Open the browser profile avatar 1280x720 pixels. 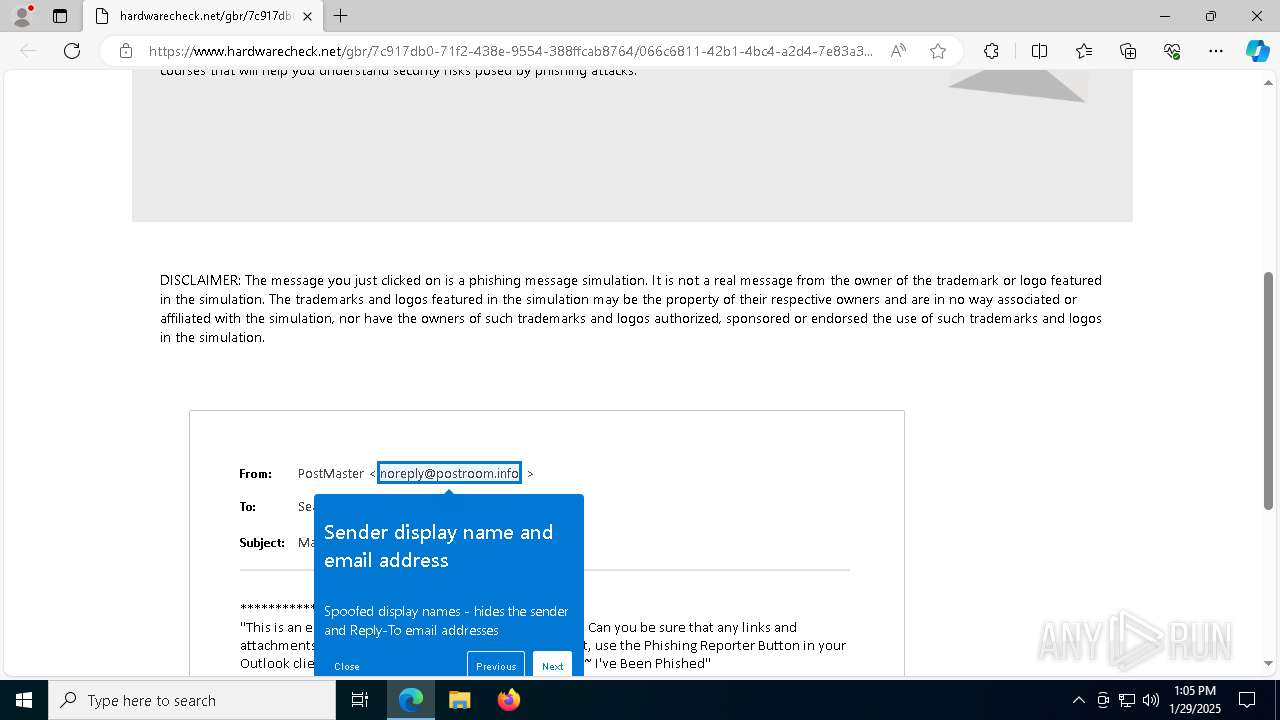22,16
